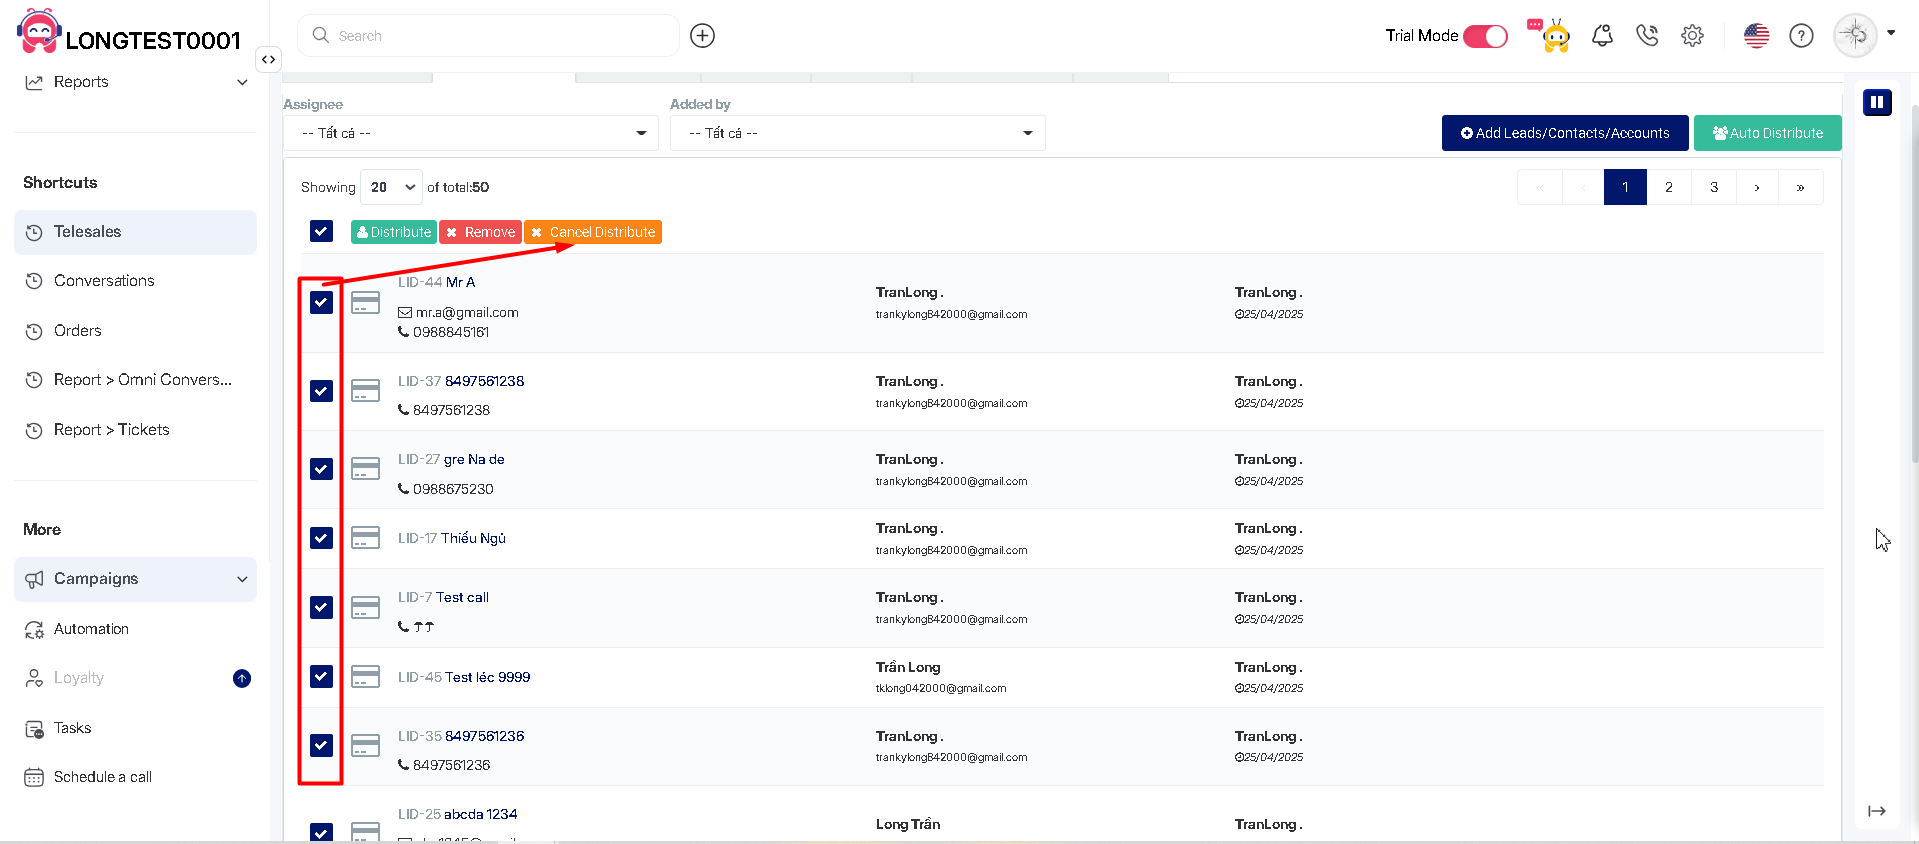Click the Cancel Distribute button

coord(593,232)
